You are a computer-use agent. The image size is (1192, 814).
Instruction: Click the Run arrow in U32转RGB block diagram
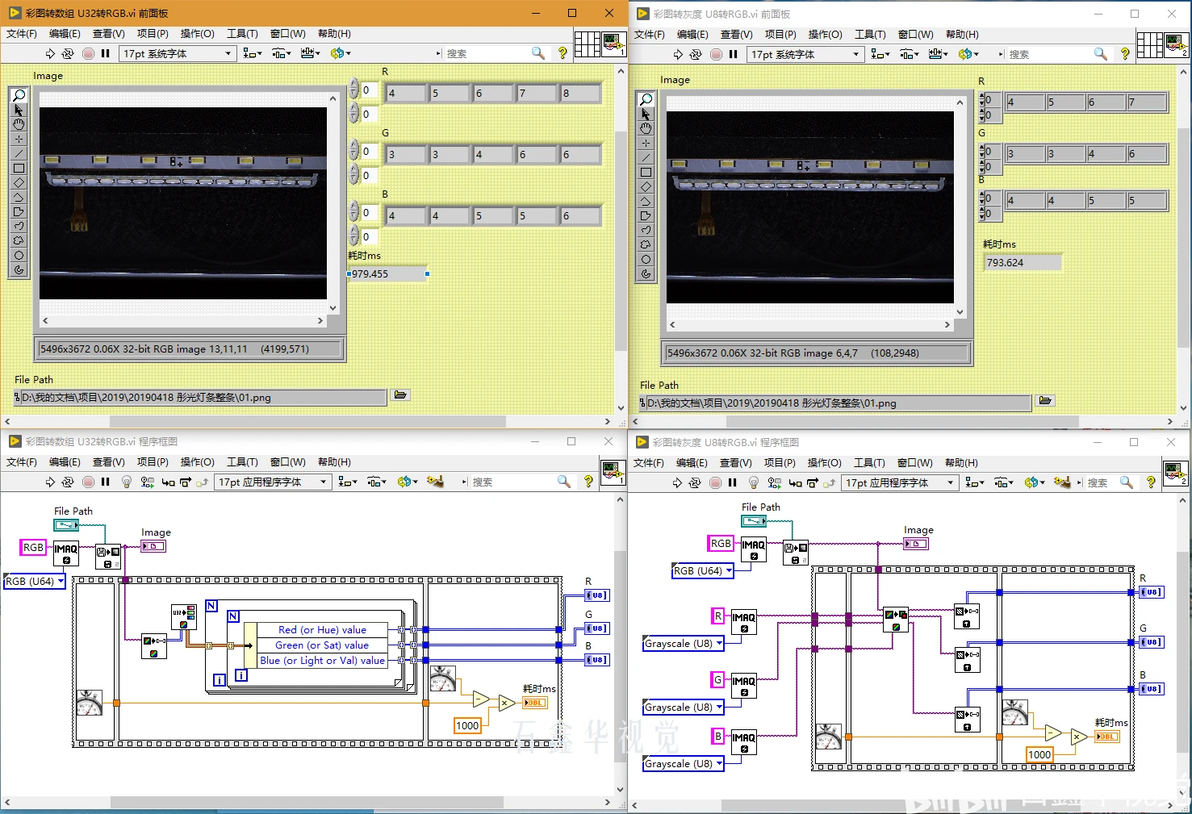click(50, 482)
